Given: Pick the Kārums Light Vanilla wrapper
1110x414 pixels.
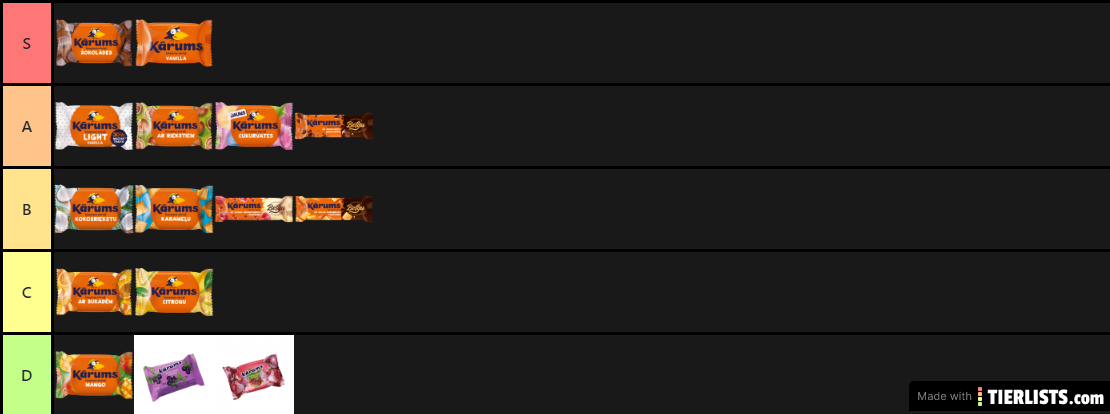Looking at the screenshot, I should [94, 126].
